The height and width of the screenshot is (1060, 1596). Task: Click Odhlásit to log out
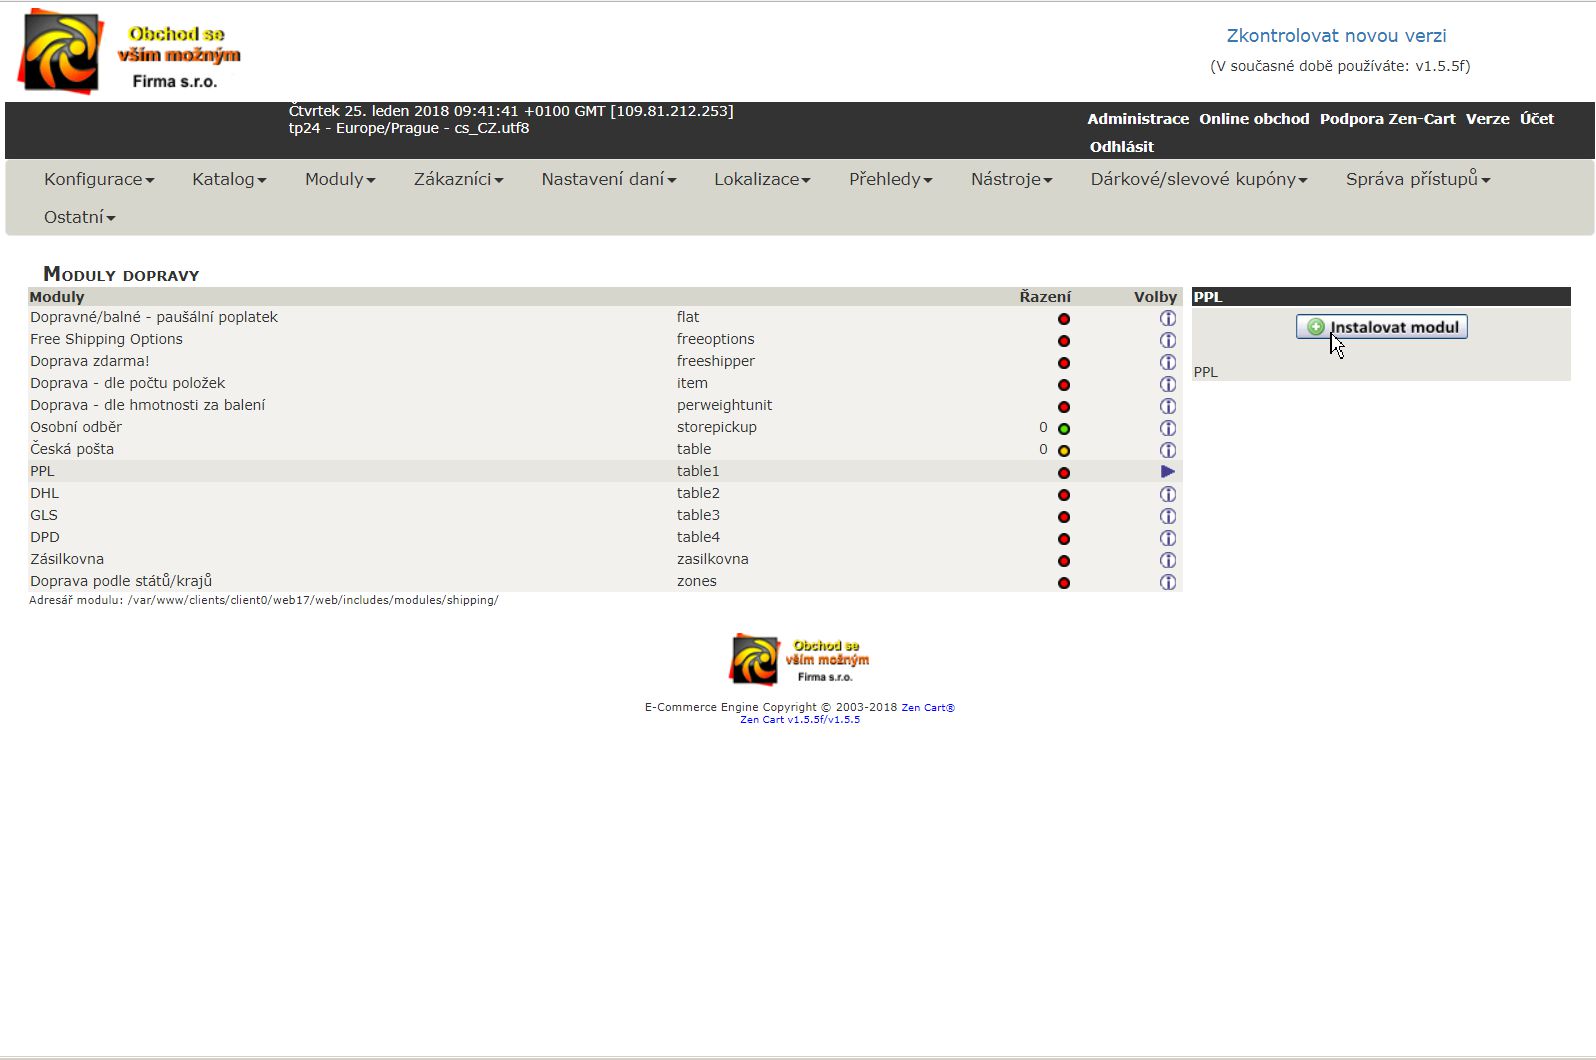click(x=1121, y=147)
